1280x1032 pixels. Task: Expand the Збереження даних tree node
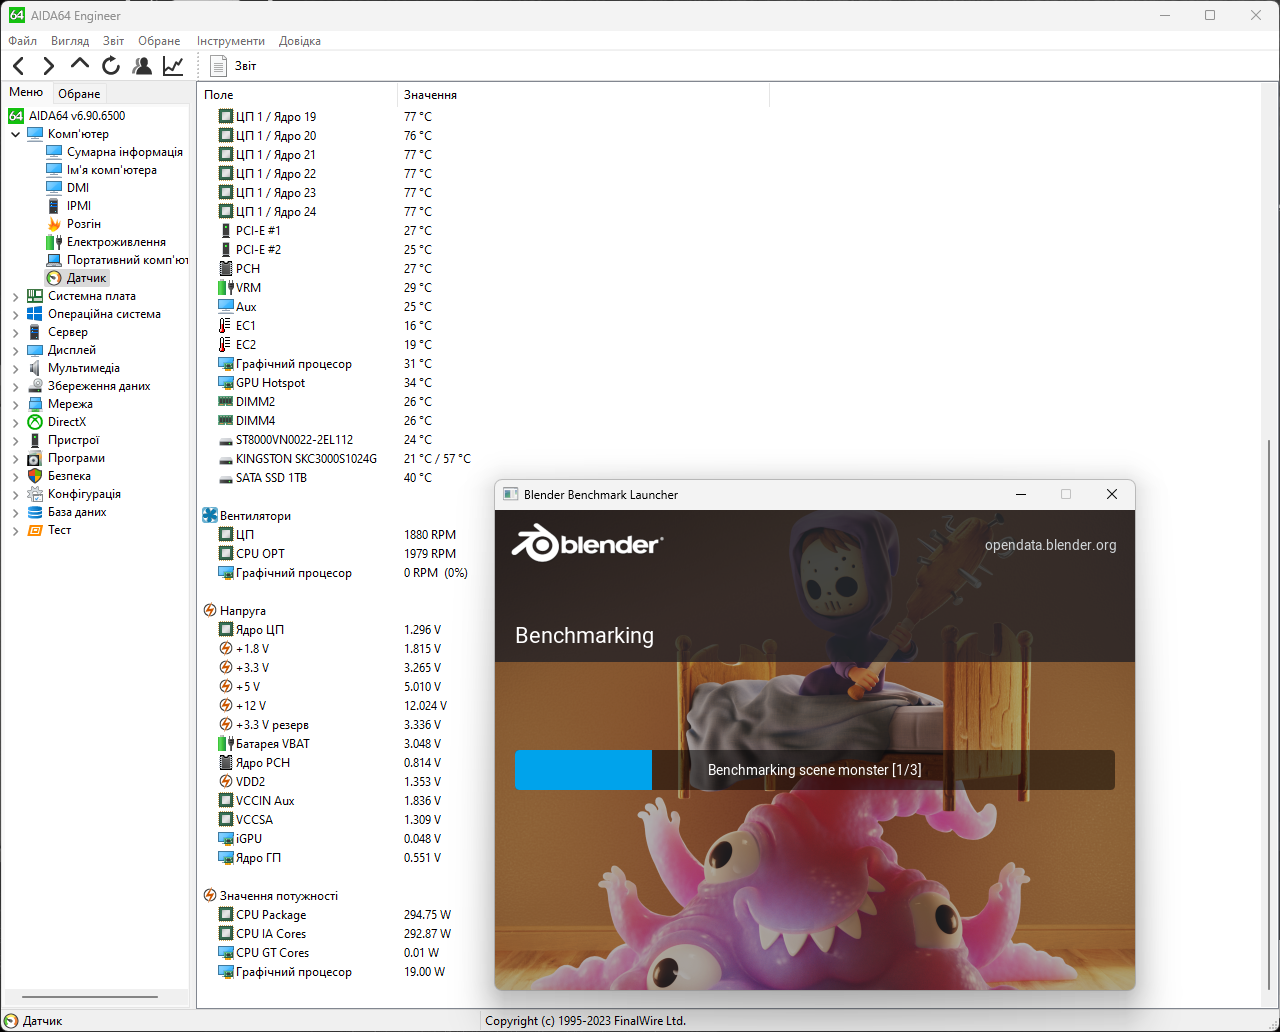[16, 386]
